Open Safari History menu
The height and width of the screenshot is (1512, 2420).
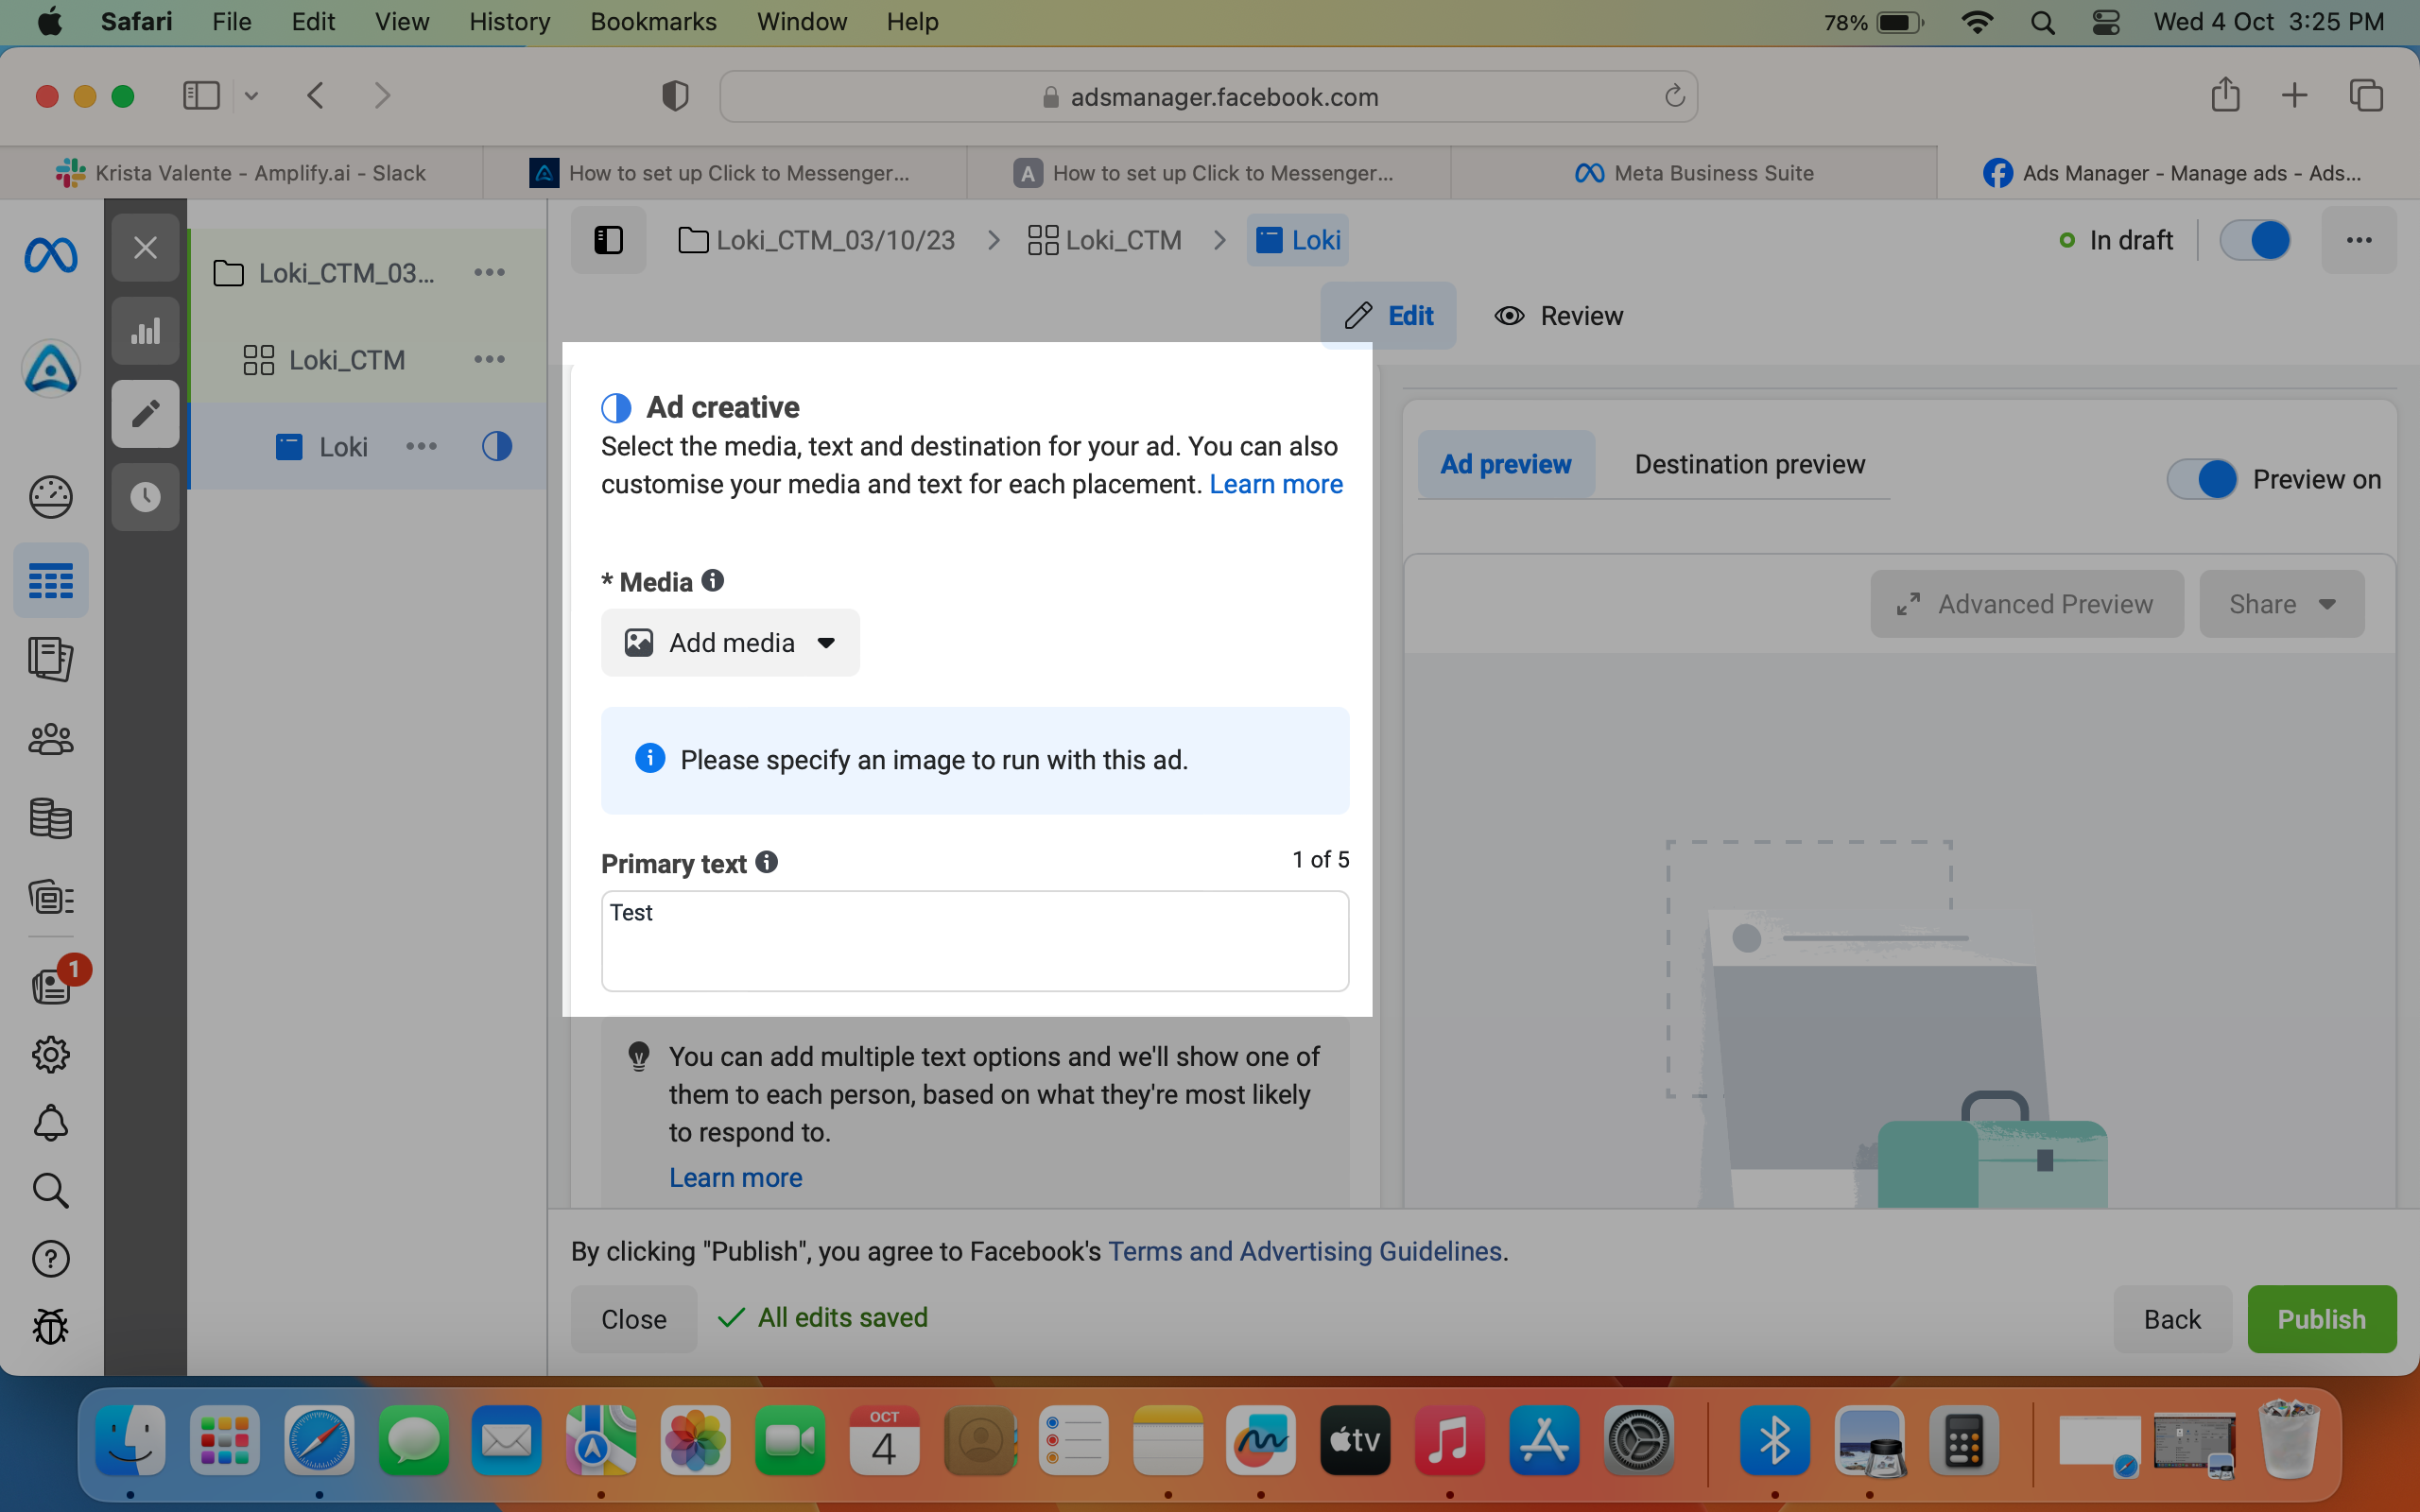point(509,22)
